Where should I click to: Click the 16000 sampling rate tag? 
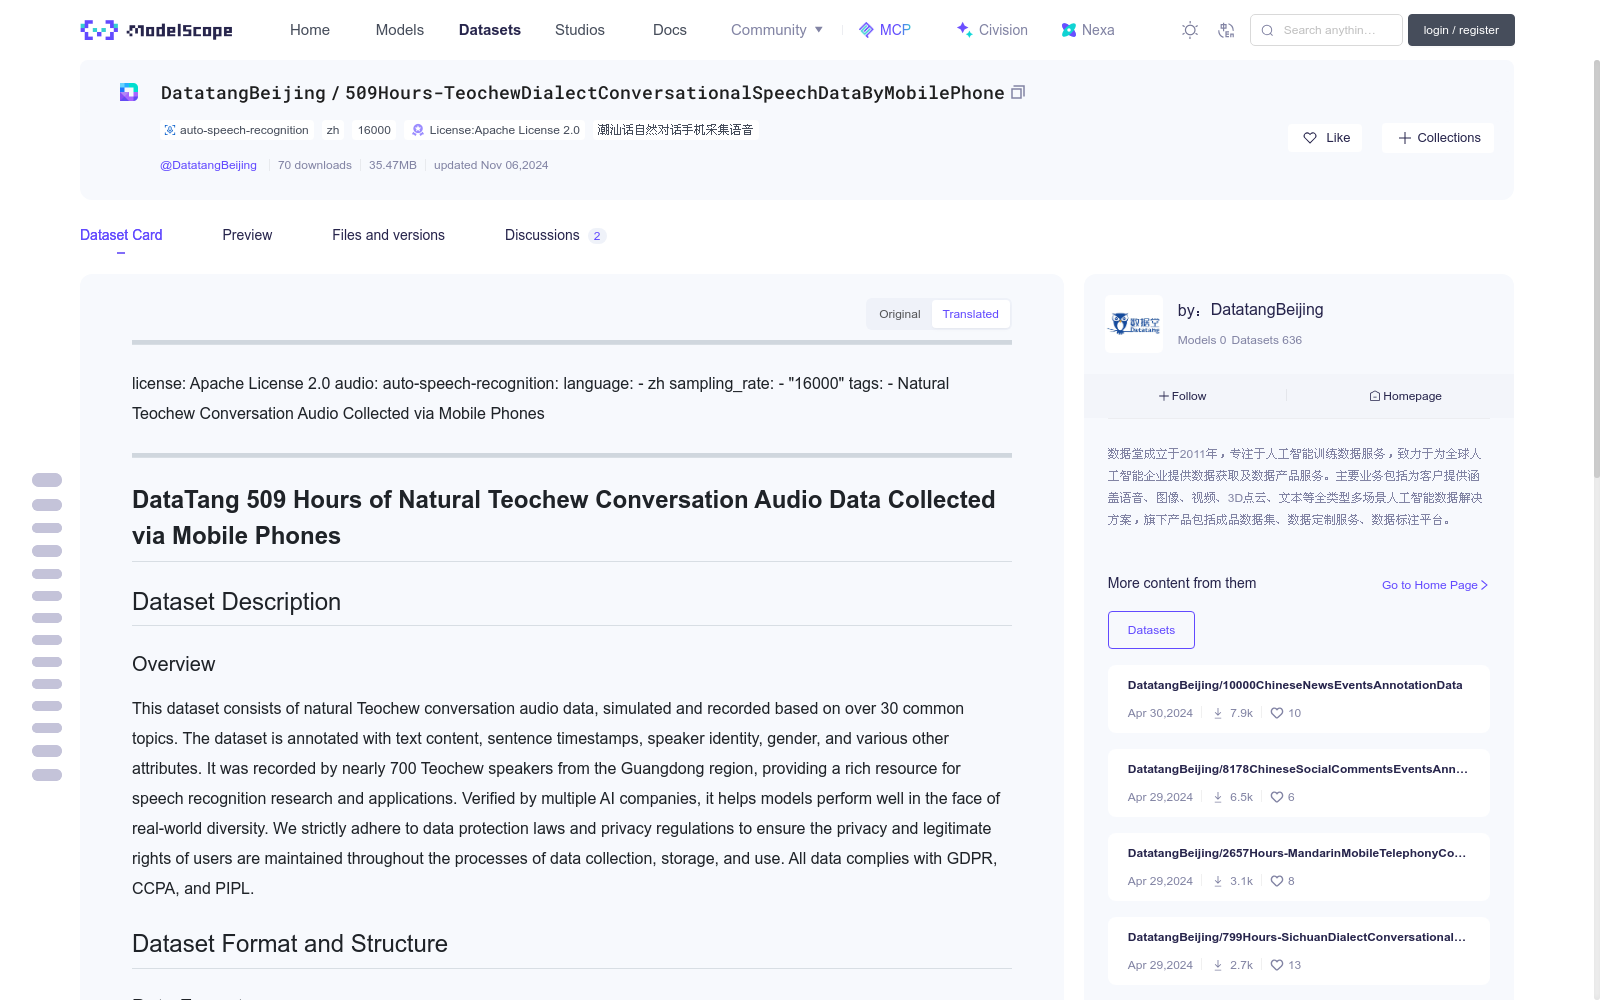coord(374,130)
